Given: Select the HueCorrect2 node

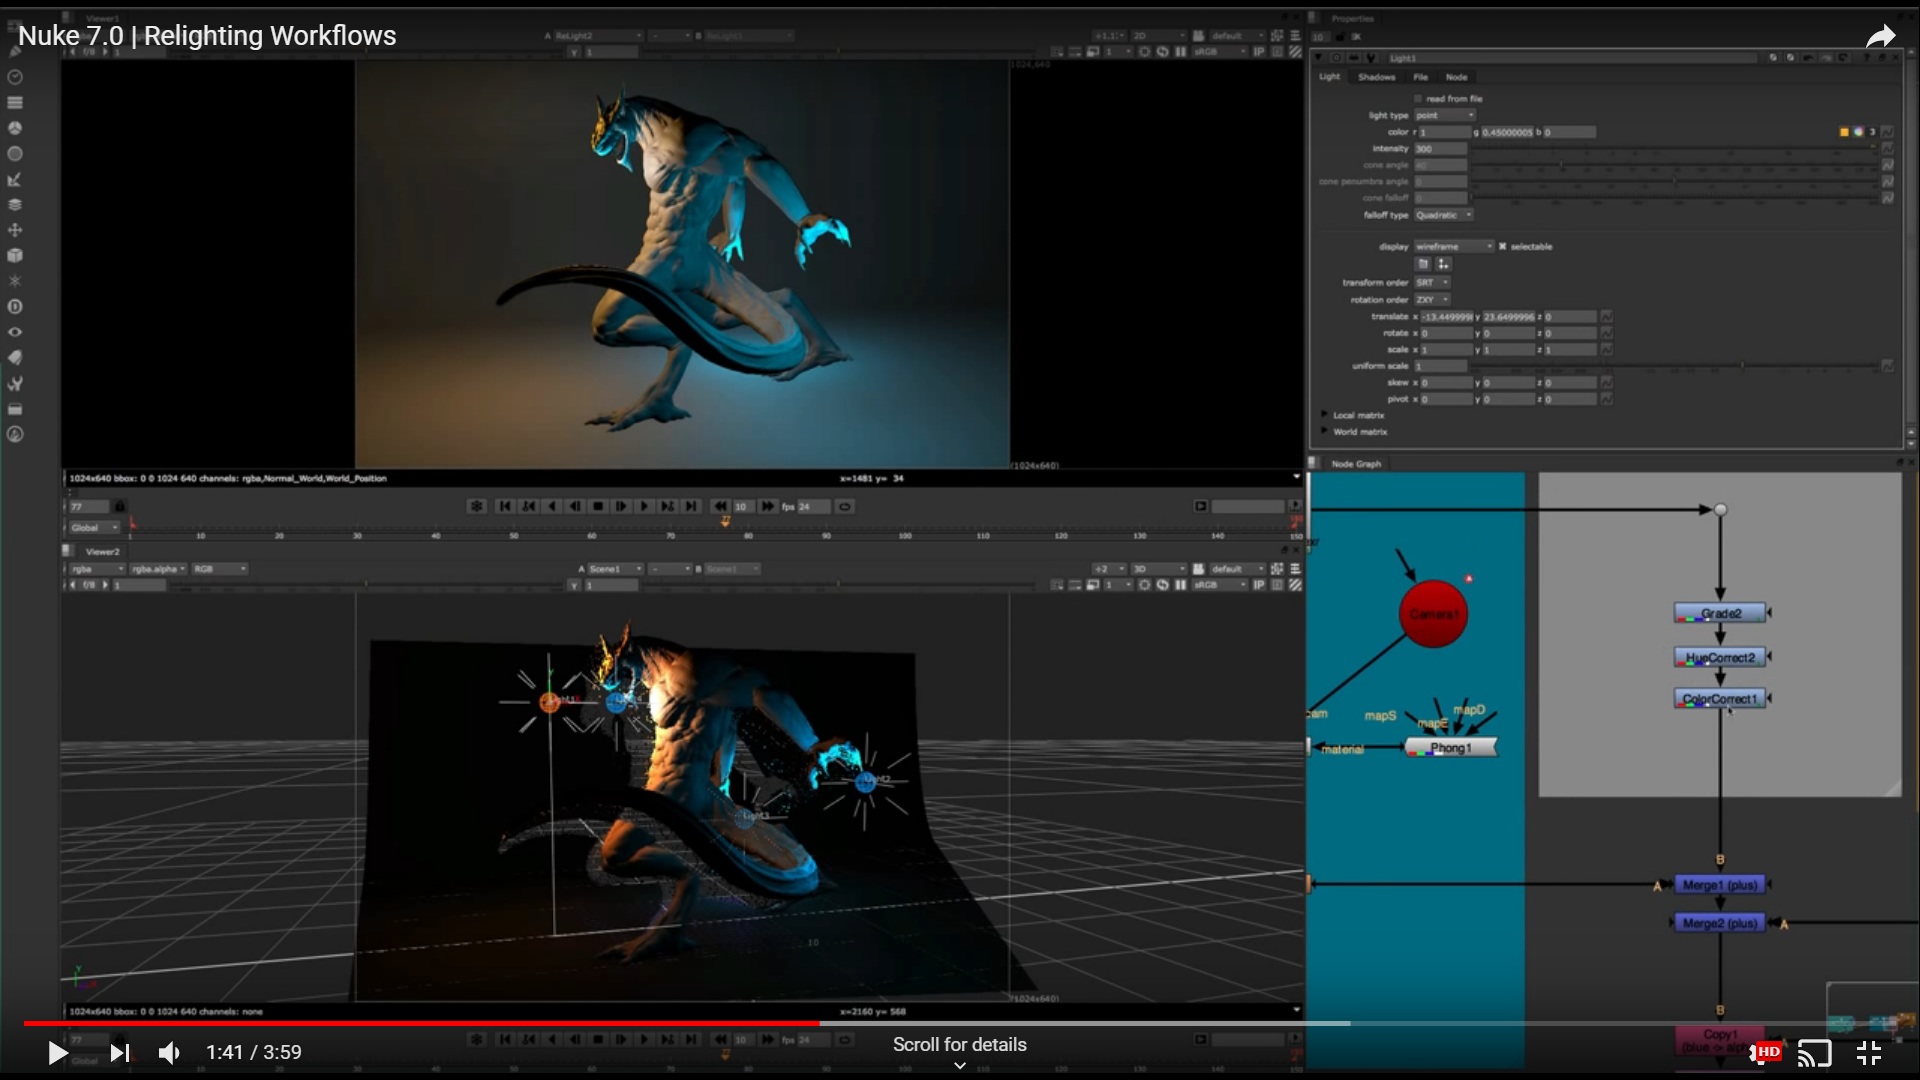Looking at the screenshot, I should pyautogui.click(x=1720, y=657).
